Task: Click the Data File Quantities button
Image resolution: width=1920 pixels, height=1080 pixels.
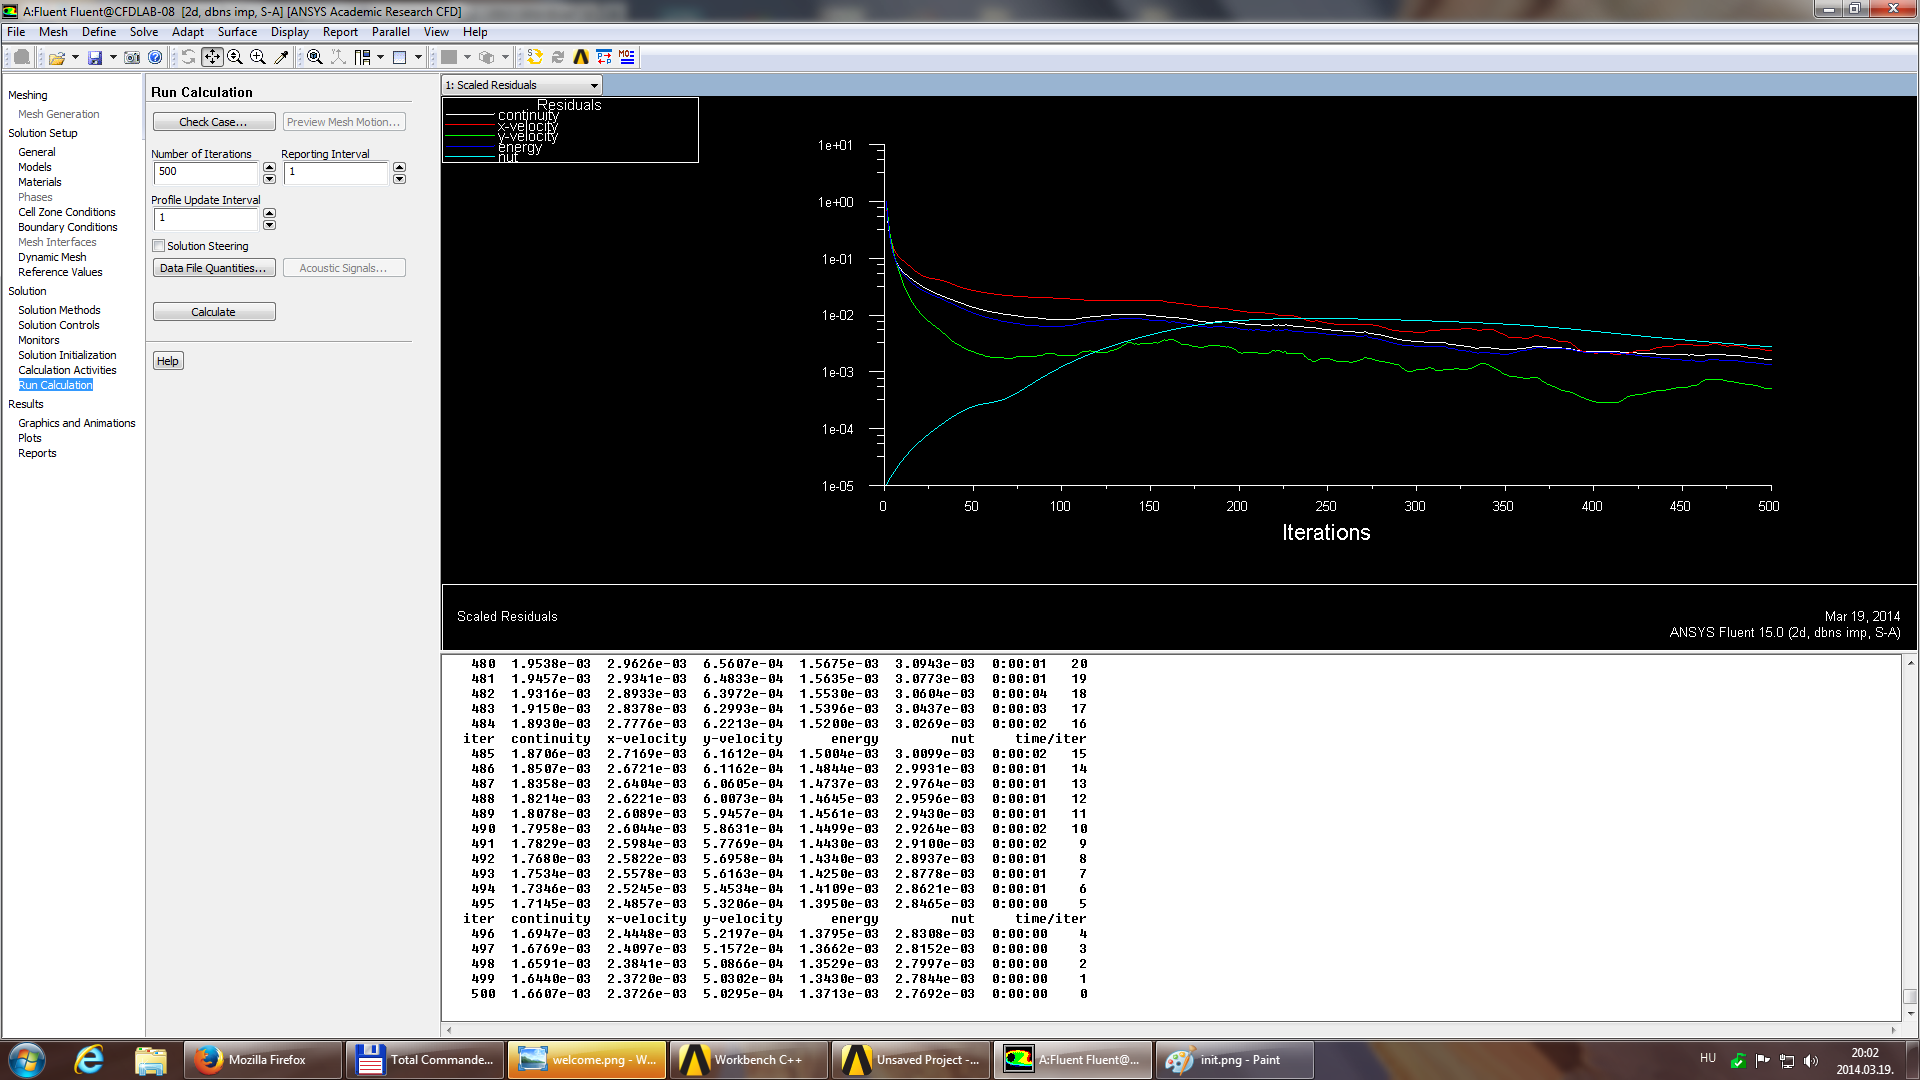Action: click(212, 268)
